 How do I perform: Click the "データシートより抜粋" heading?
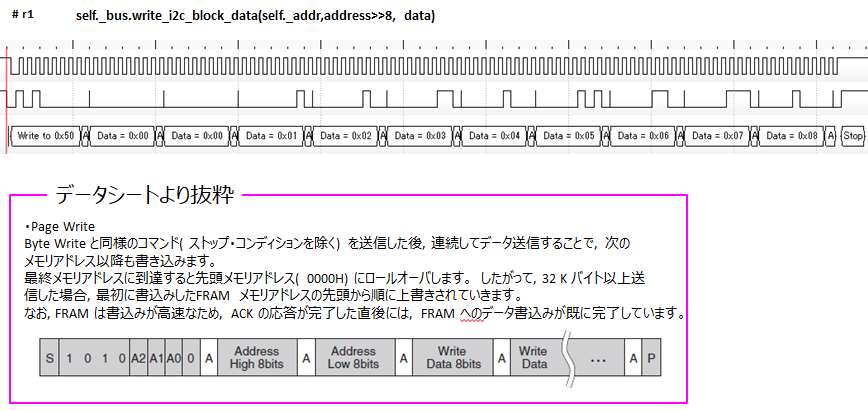144,196
